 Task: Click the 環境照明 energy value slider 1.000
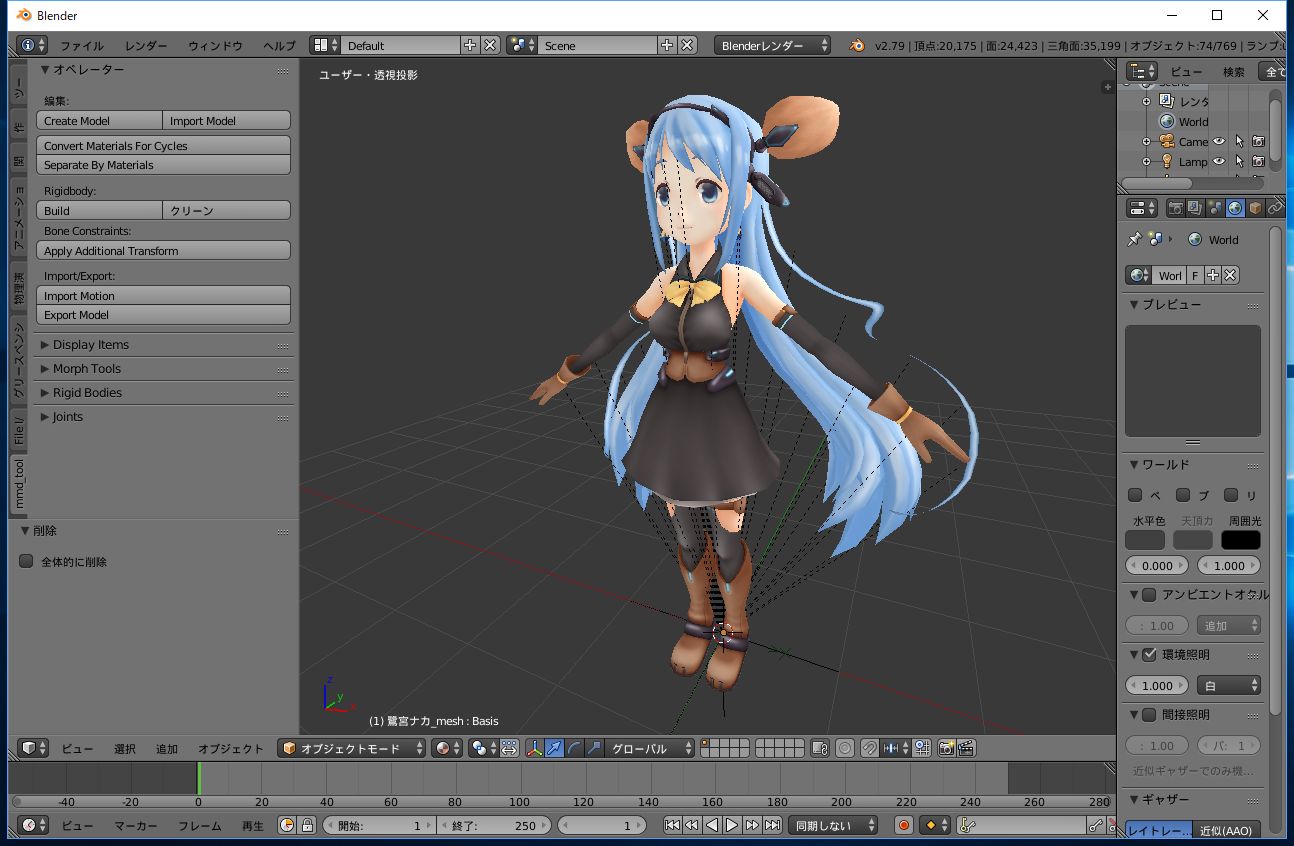[x=1157, y=685]
